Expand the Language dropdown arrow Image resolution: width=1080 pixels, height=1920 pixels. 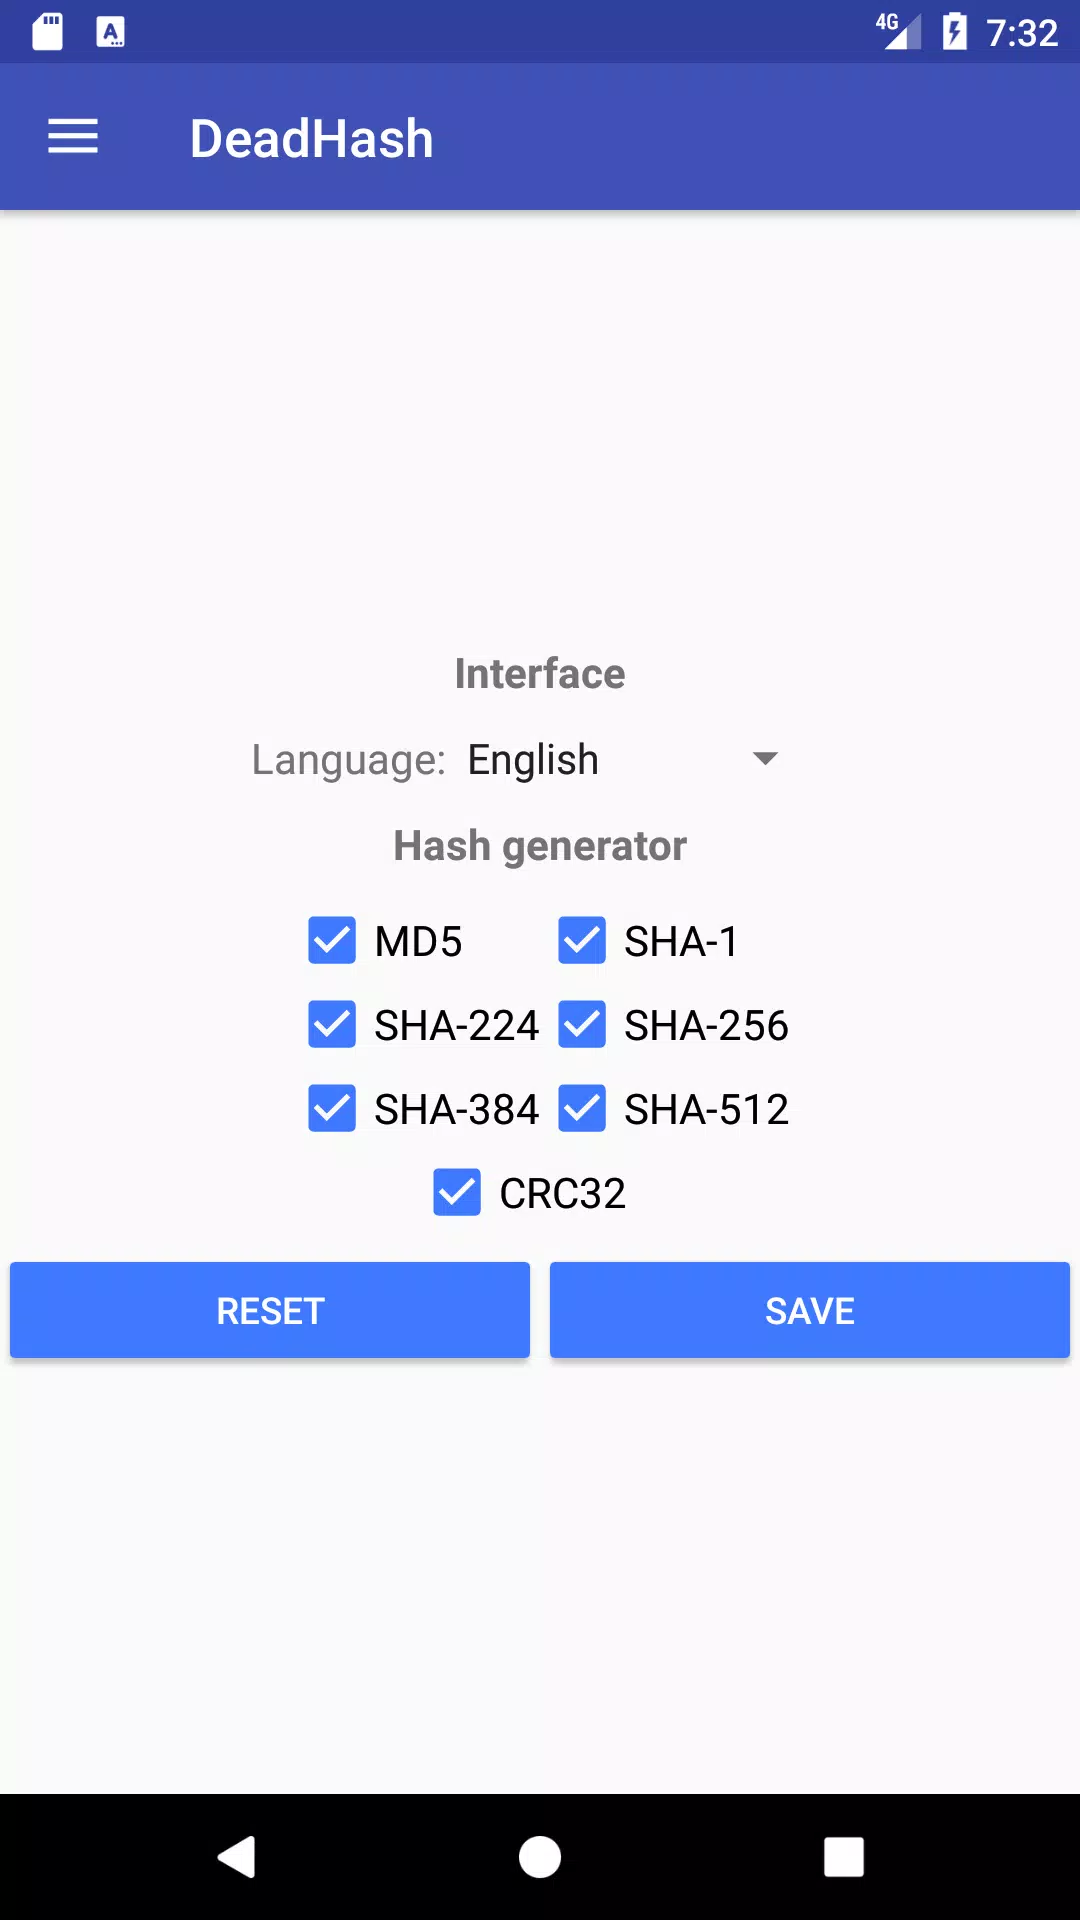pyautogui.click(x=765, y=759)
